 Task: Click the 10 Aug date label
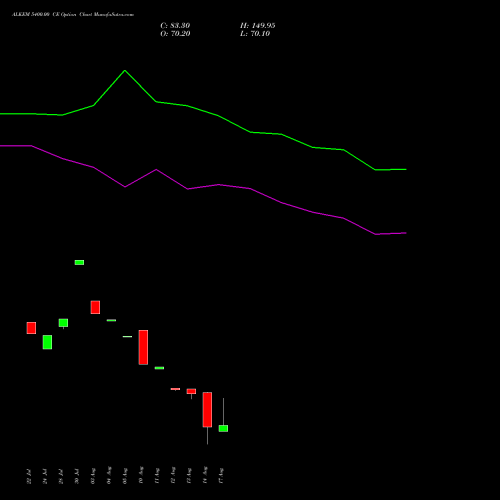click(141, 475)
